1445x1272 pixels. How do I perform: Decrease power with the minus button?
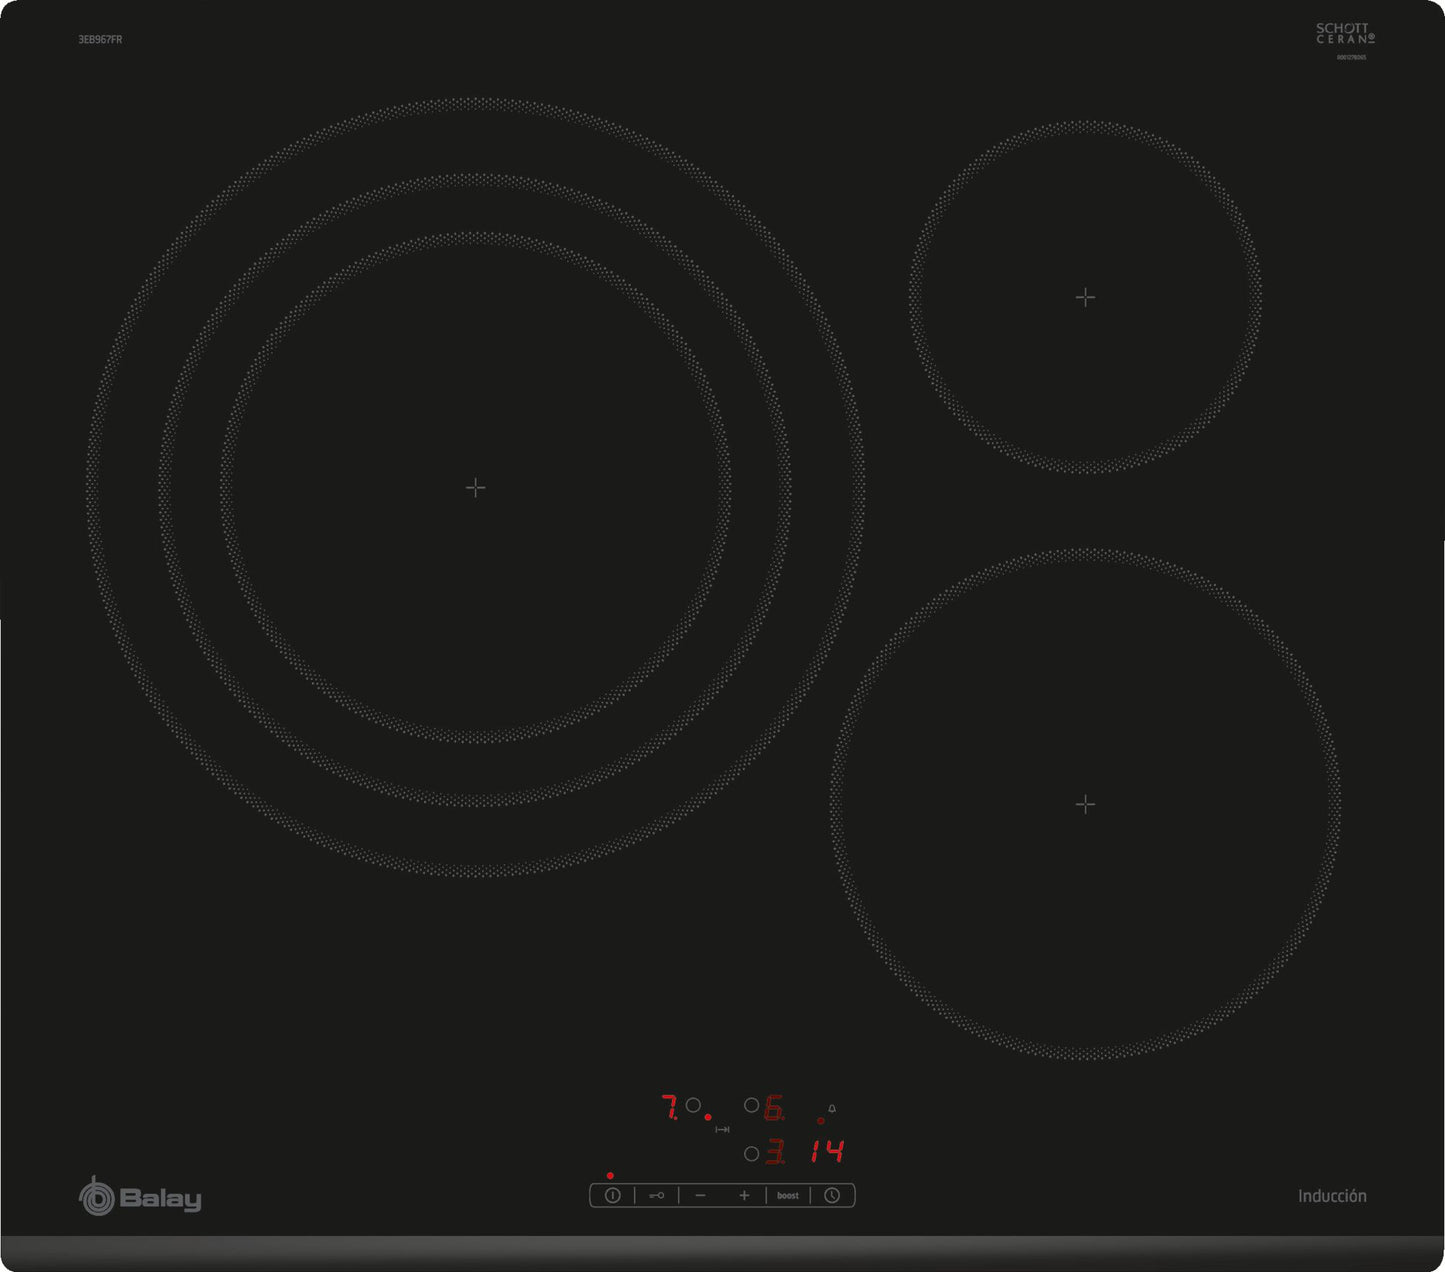tap(700, 1196)
